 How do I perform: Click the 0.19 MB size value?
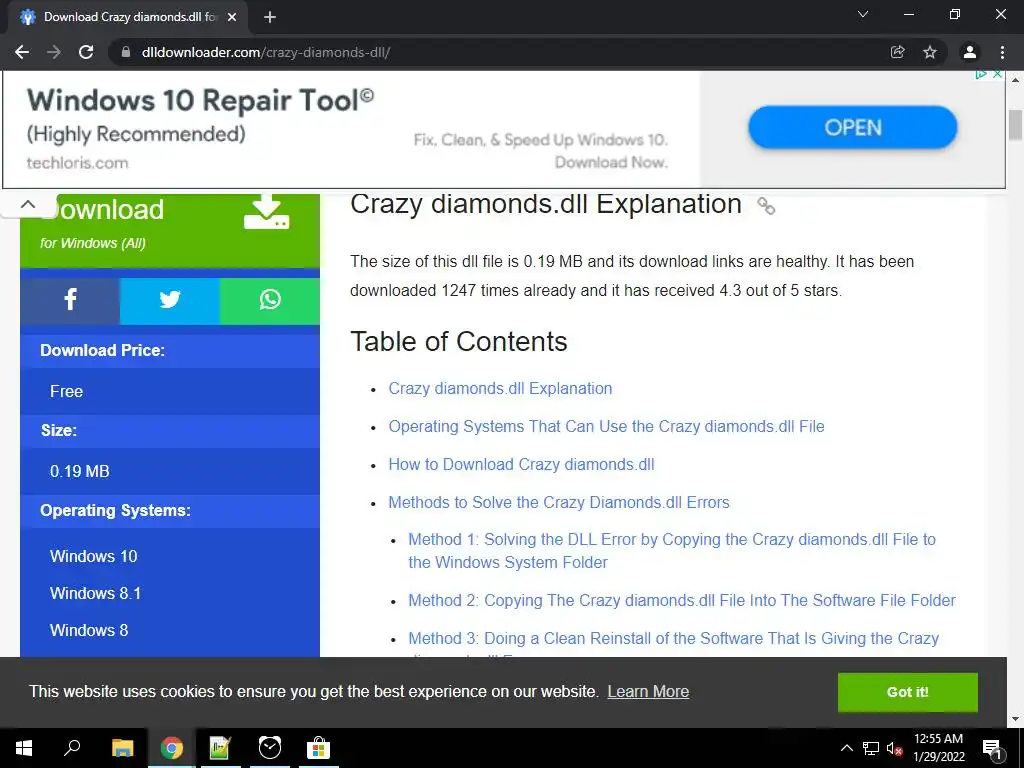pos(80,471)
